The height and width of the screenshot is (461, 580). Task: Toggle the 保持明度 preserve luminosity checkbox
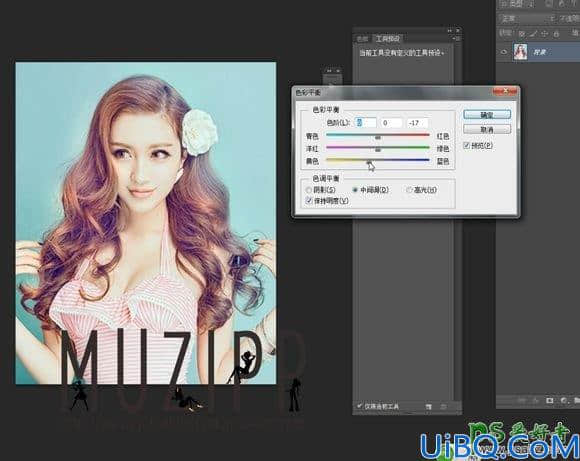pyautogui.click(x=308, y=201)
